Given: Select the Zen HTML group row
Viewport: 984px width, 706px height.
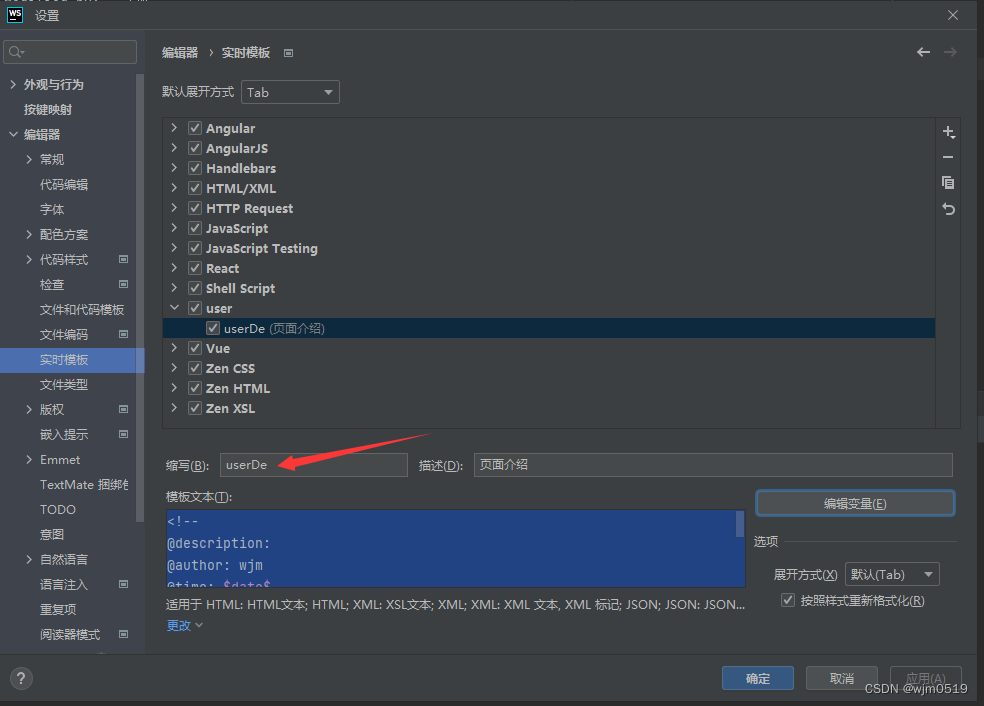Looking at the screenshot, I should [x=548, y=388].
